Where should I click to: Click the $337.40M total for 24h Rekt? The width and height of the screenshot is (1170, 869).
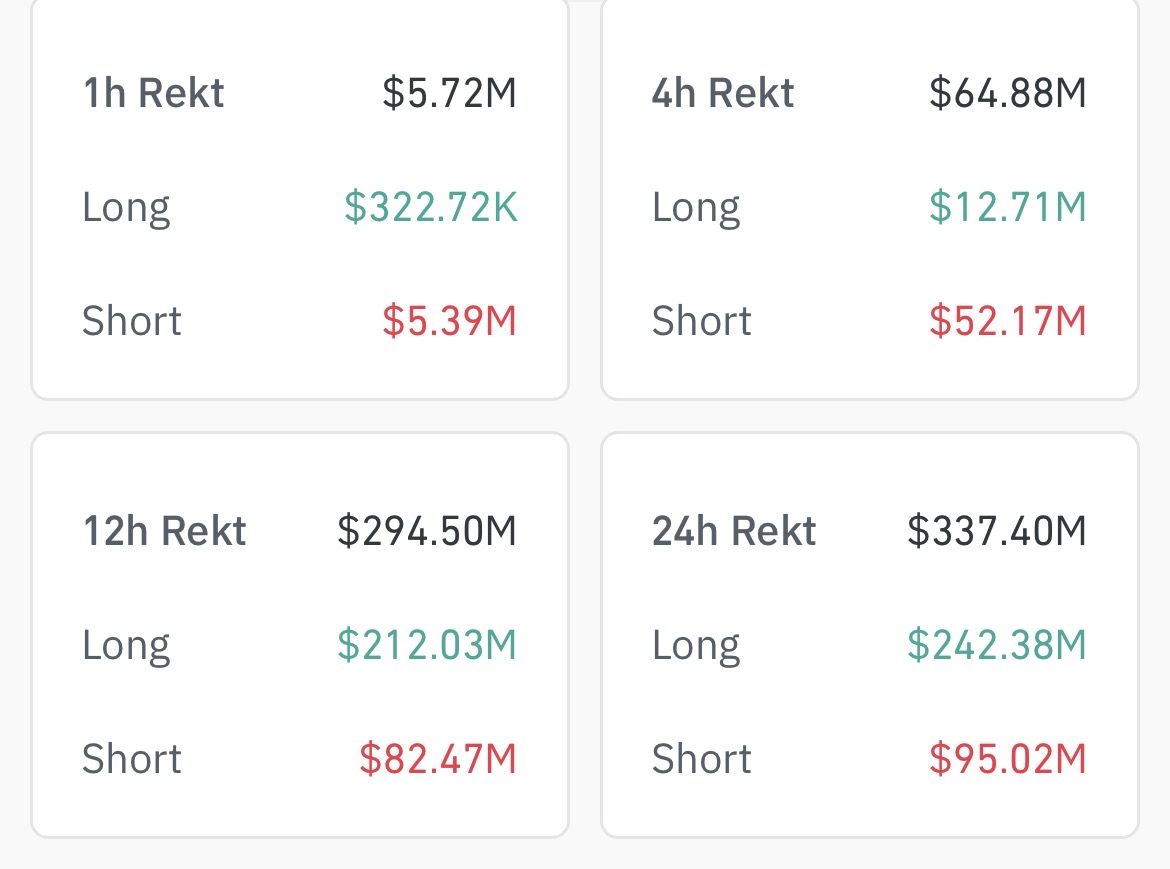click(x=997, y=531)
